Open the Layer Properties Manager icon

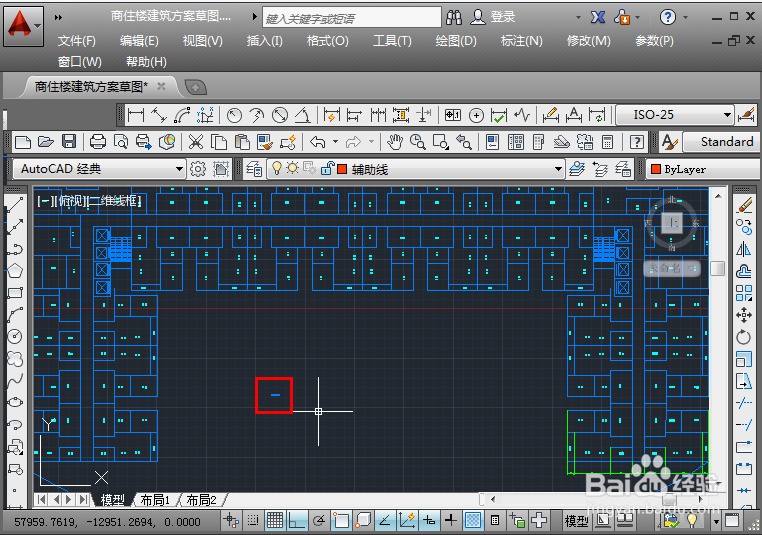coord(254,169)
